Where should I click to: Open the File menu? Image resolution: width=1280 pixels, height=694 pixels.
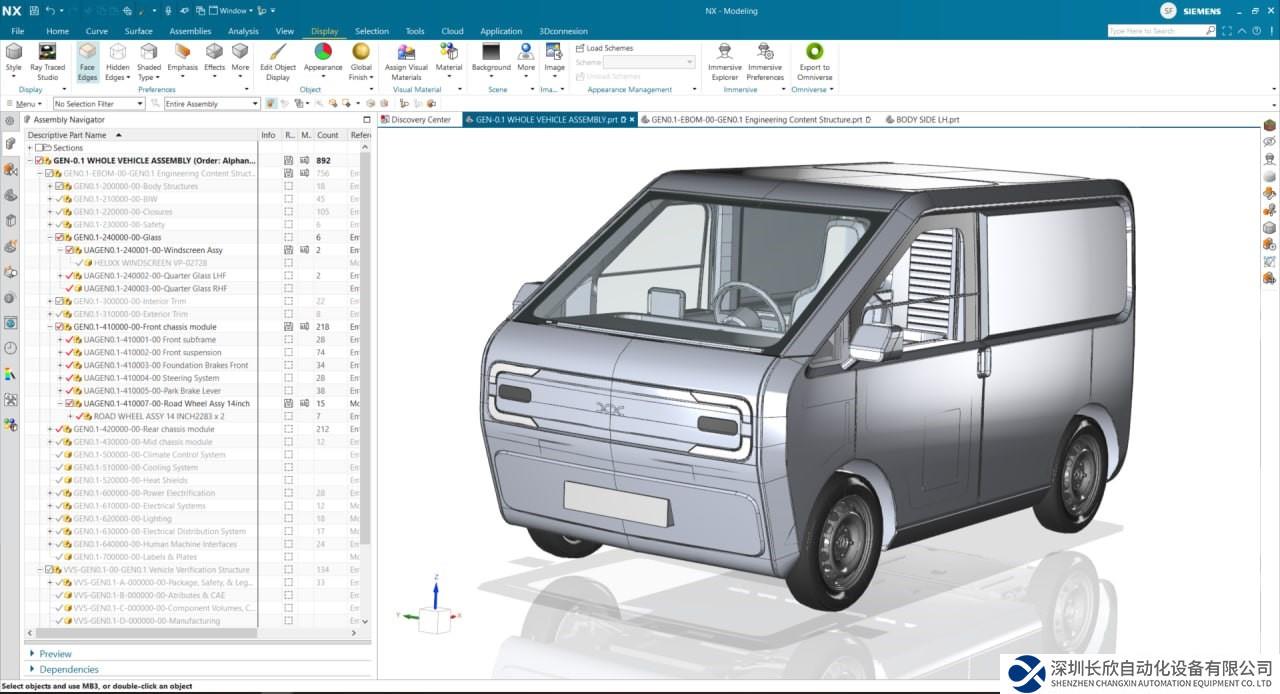point(18,31)
